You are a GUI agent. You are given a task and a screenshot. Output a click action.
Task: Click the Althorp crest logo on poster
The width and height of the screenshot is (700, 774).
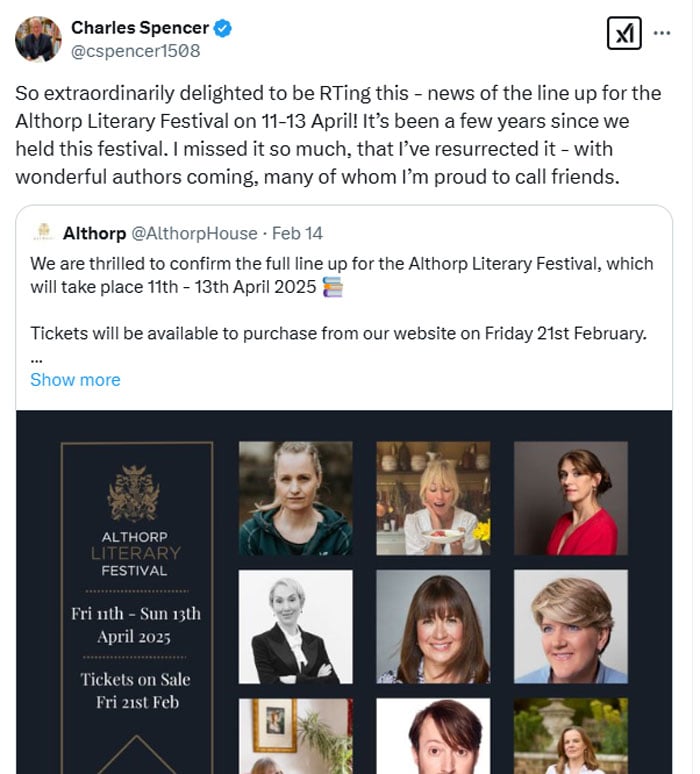(x=134, y=493)
